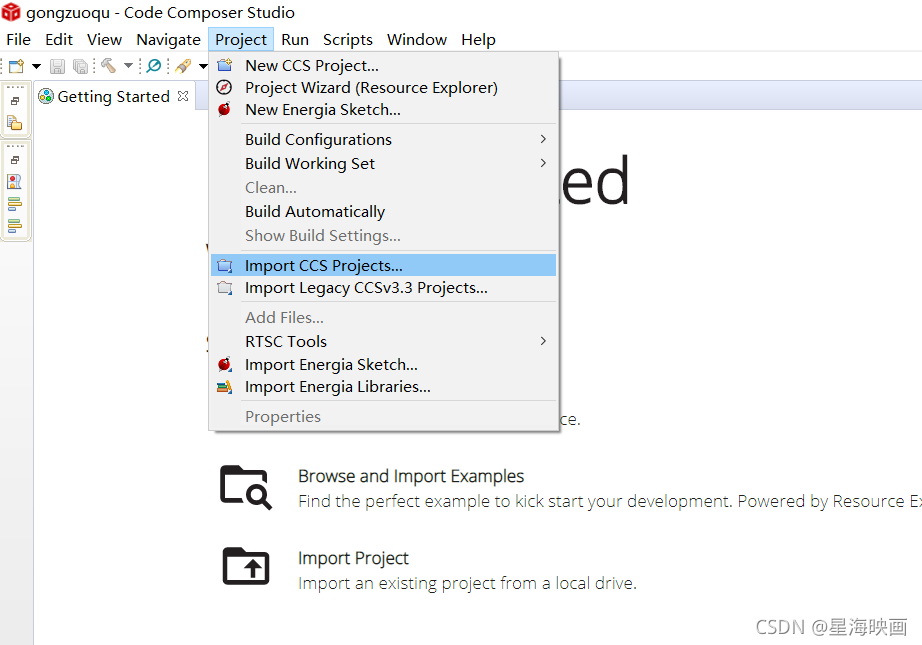Open the dropdown arrow beside the New icon
Image resolution: width=922 pixels, height=645 pixels.
pyautogui.click(x=36, y=66)
